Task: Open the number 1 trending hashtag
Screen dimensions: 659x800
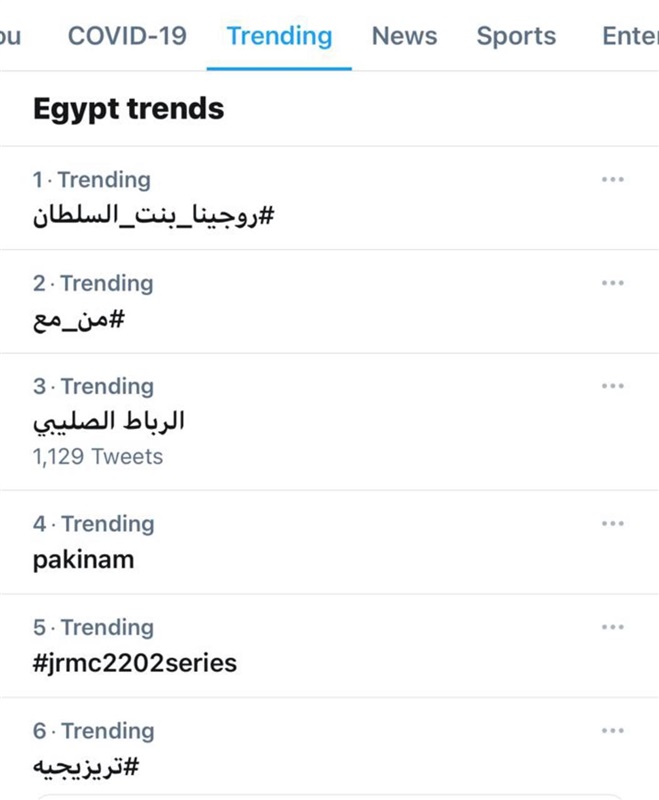Action: pyautogui.click(x=153, y=215)
